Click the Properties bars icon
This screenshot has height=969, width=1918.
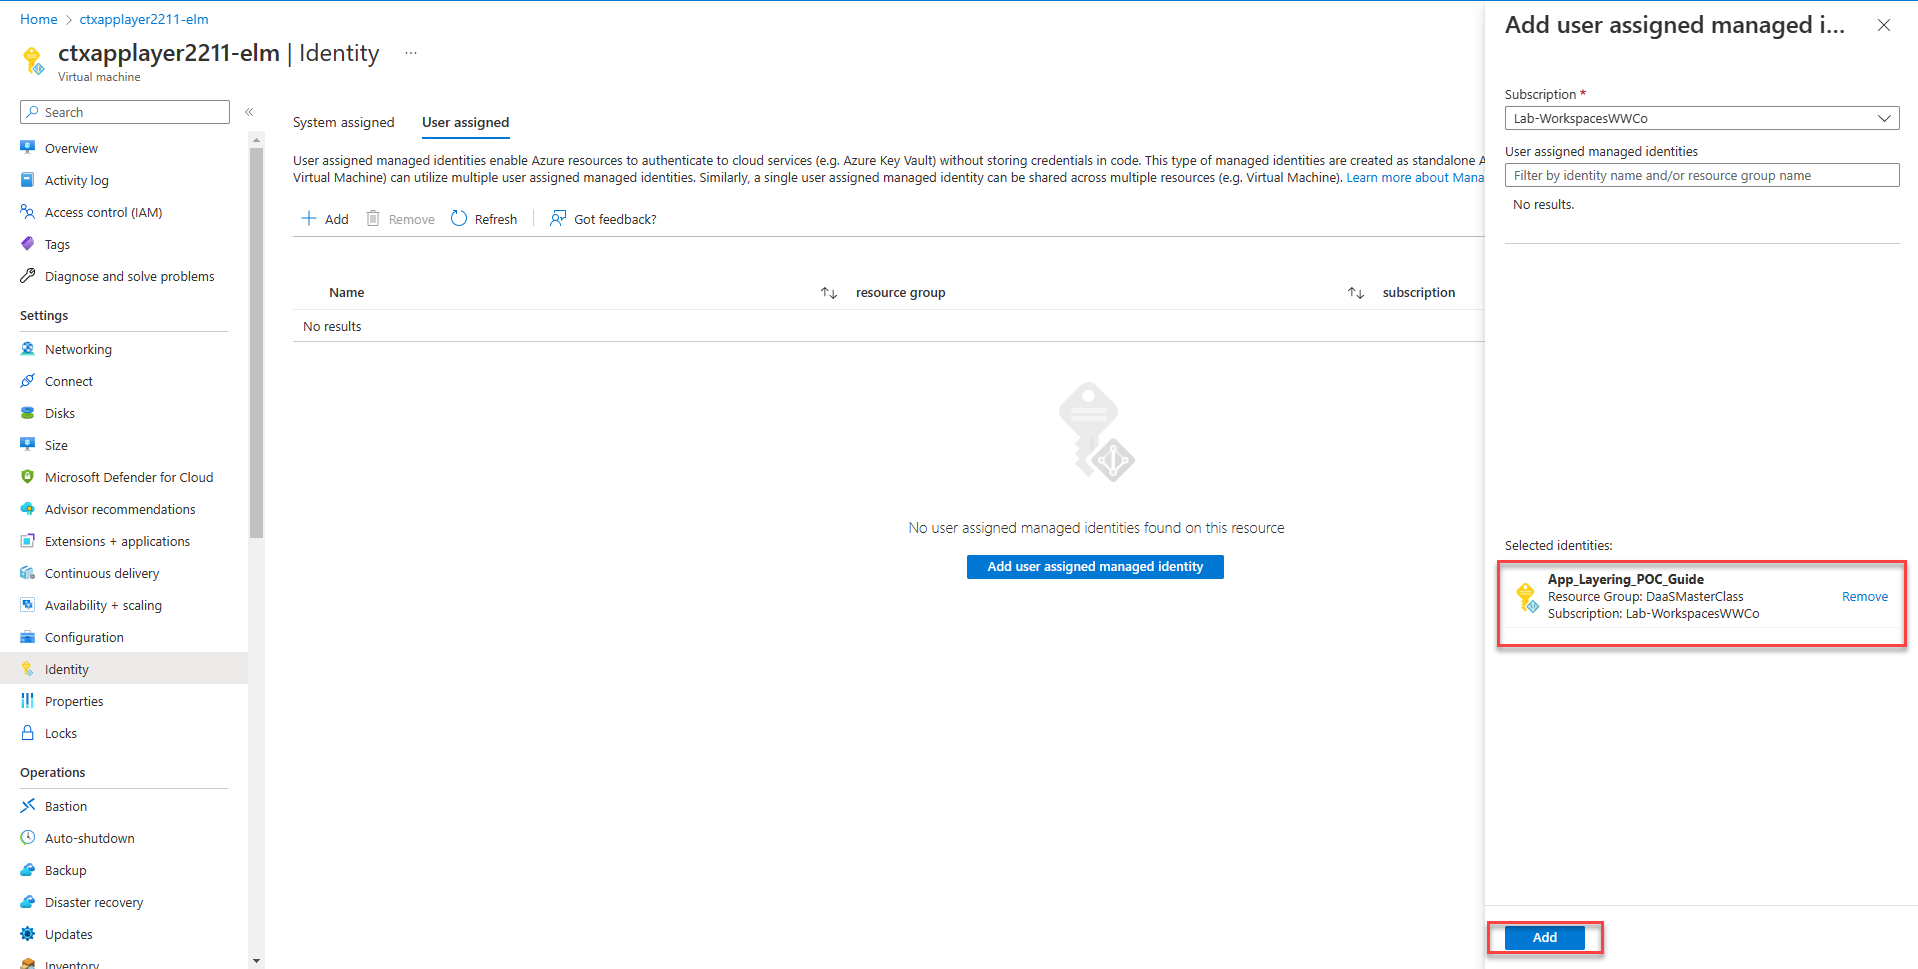pos(28,701)
